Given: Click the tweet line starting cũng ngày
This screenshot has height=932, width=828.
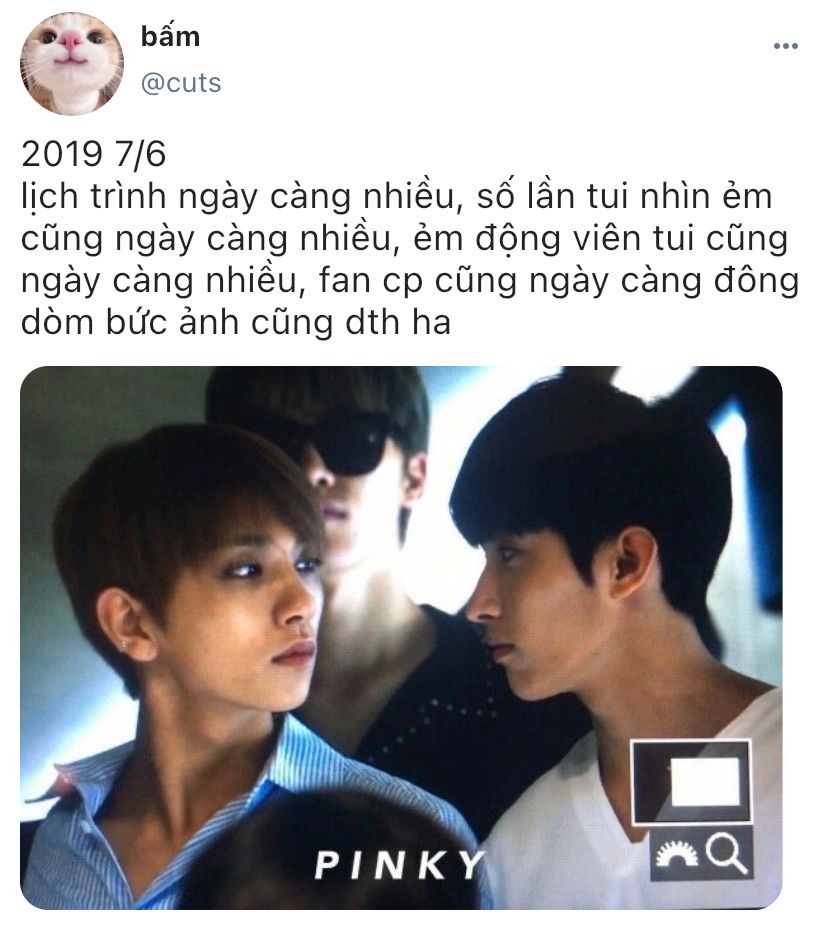Looking at the screenshot, I should 404,240.
